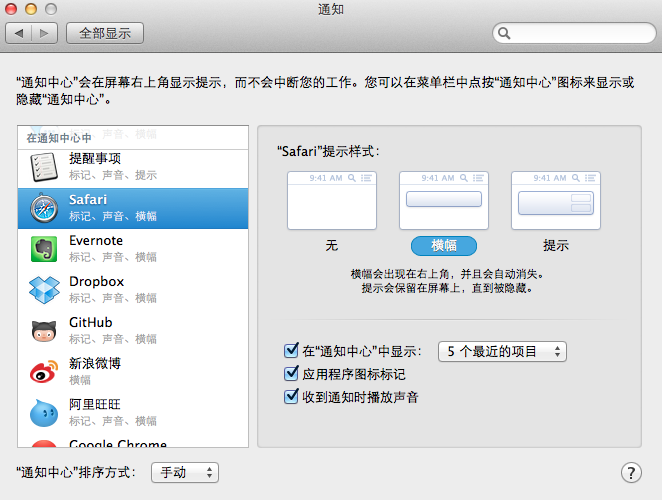Toggle 在"通知中心"中显示 checkbox
The height and width of the screenshot is (500, 662).
pos(291,351)
